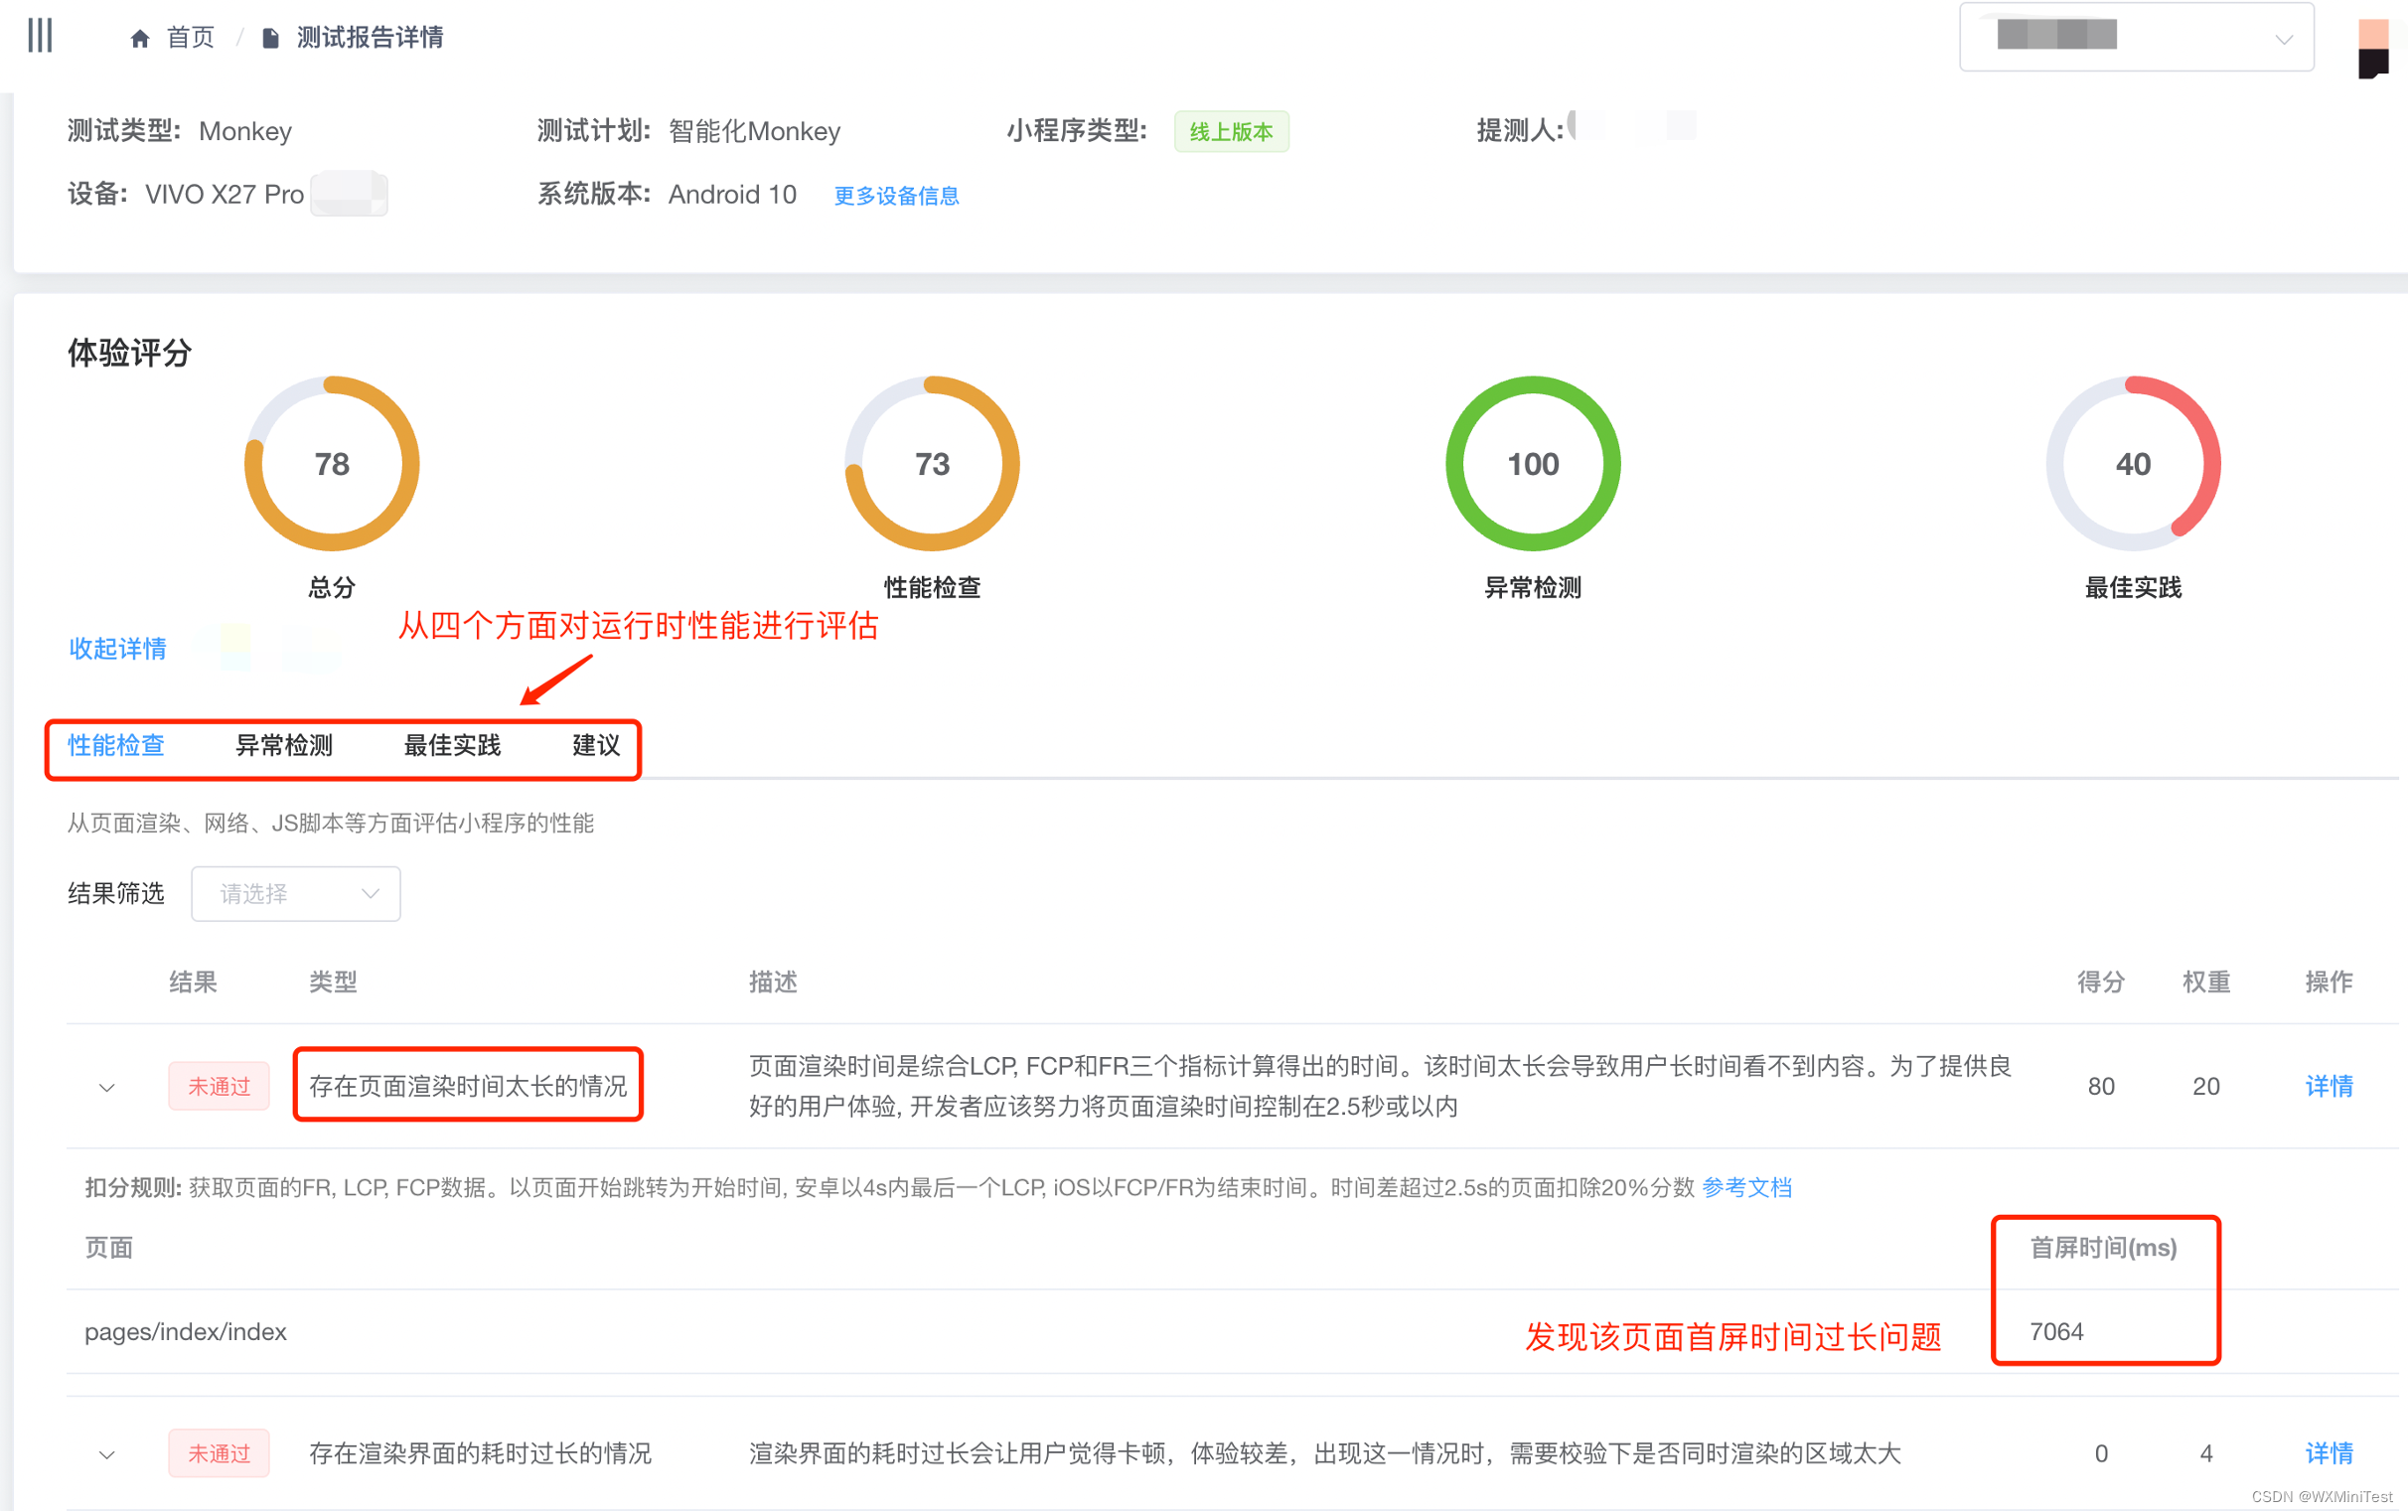Image resolution: width=2408 pixels, height=1512 pixels.
Task: Click the home icon in breadcrumb
Action: (x=140, y=39)
